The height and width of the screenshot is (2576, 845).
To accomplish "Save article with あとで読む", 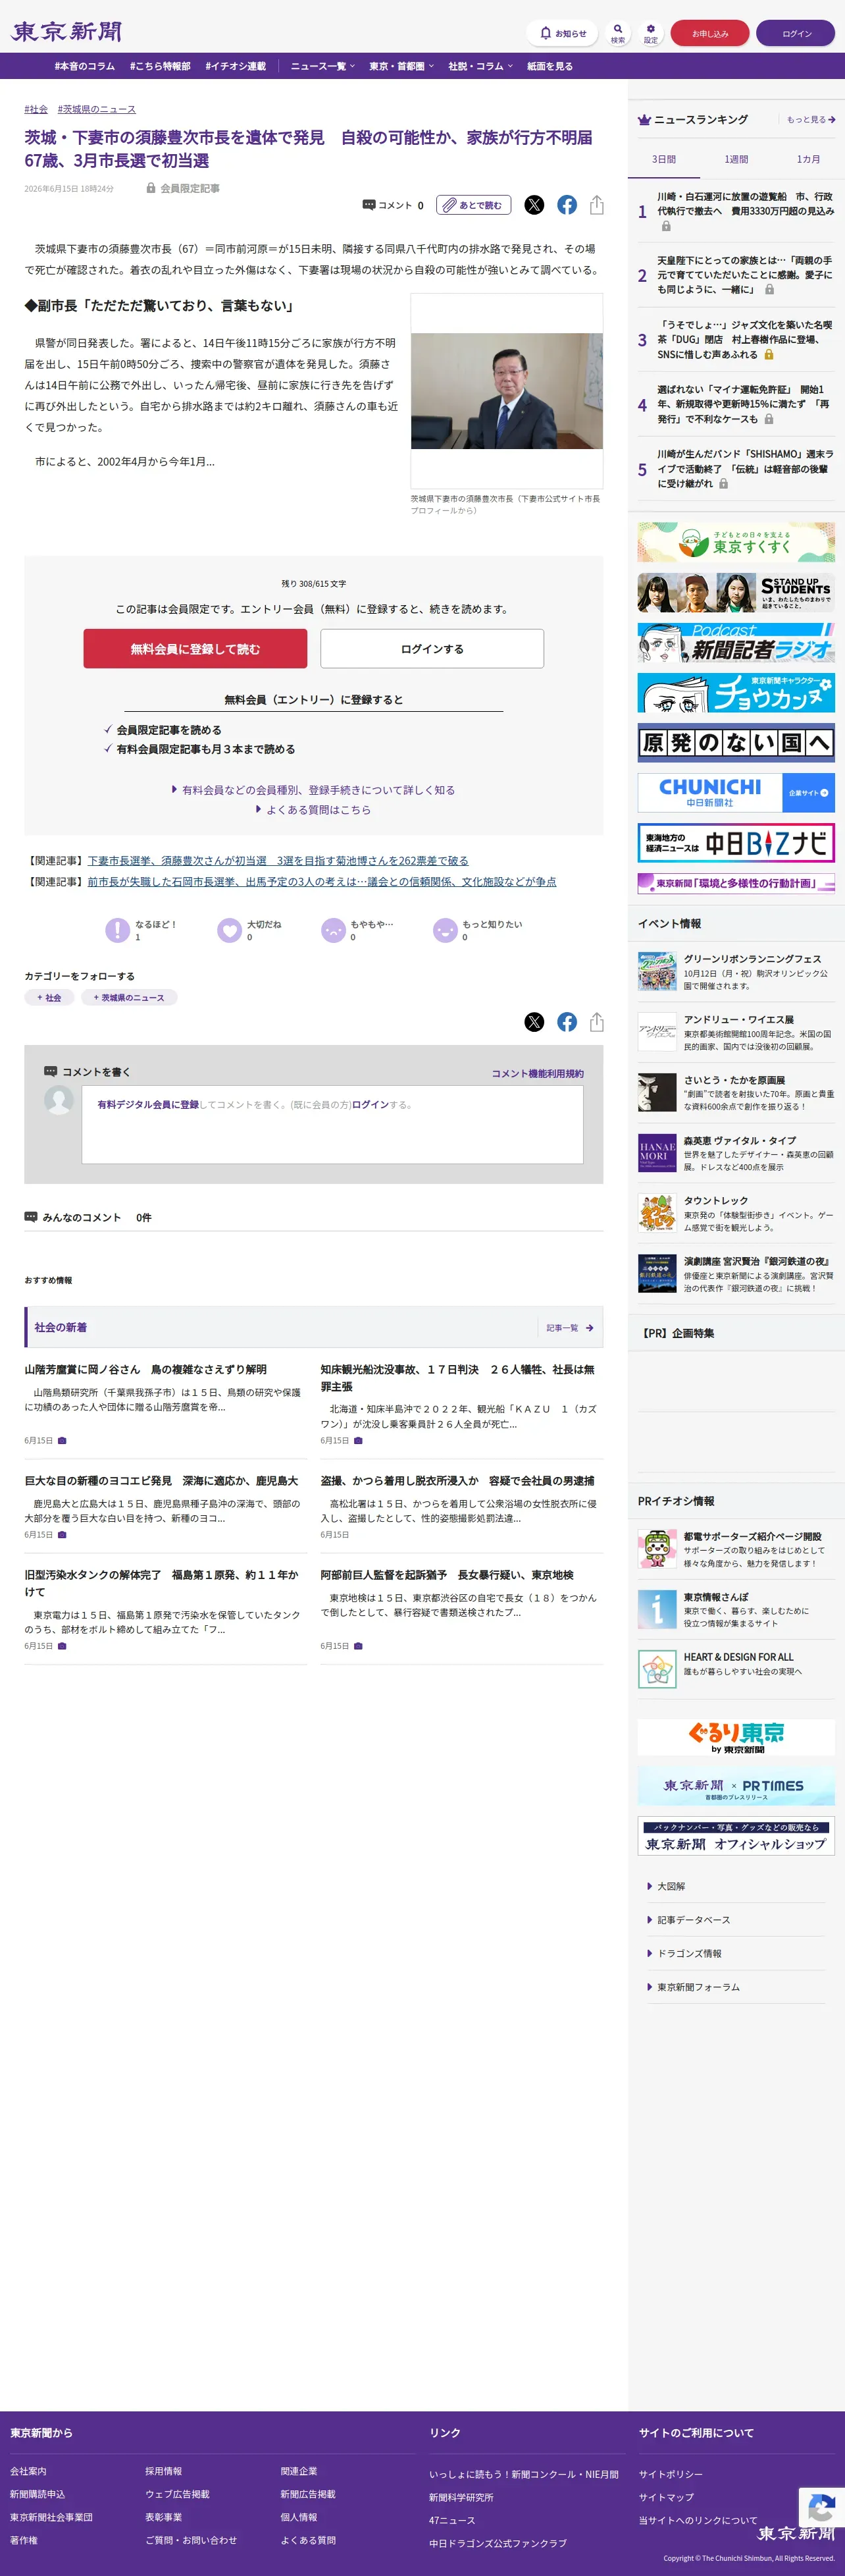I will (474, 205).
